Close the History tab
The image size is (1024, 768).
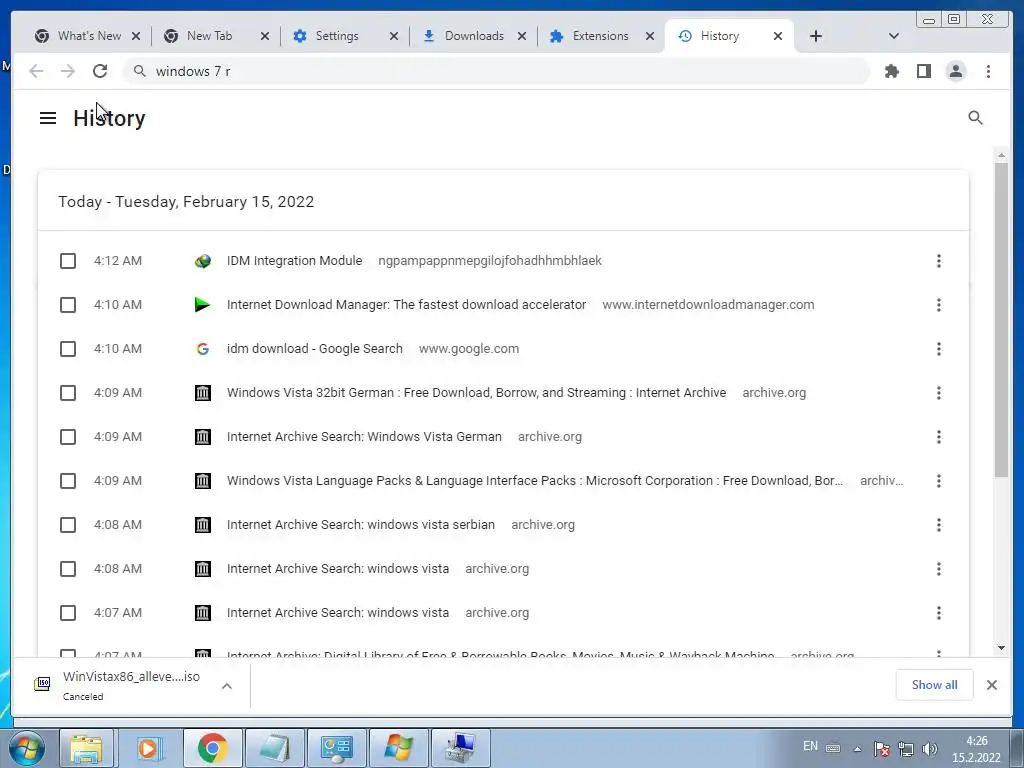[777, 36]
